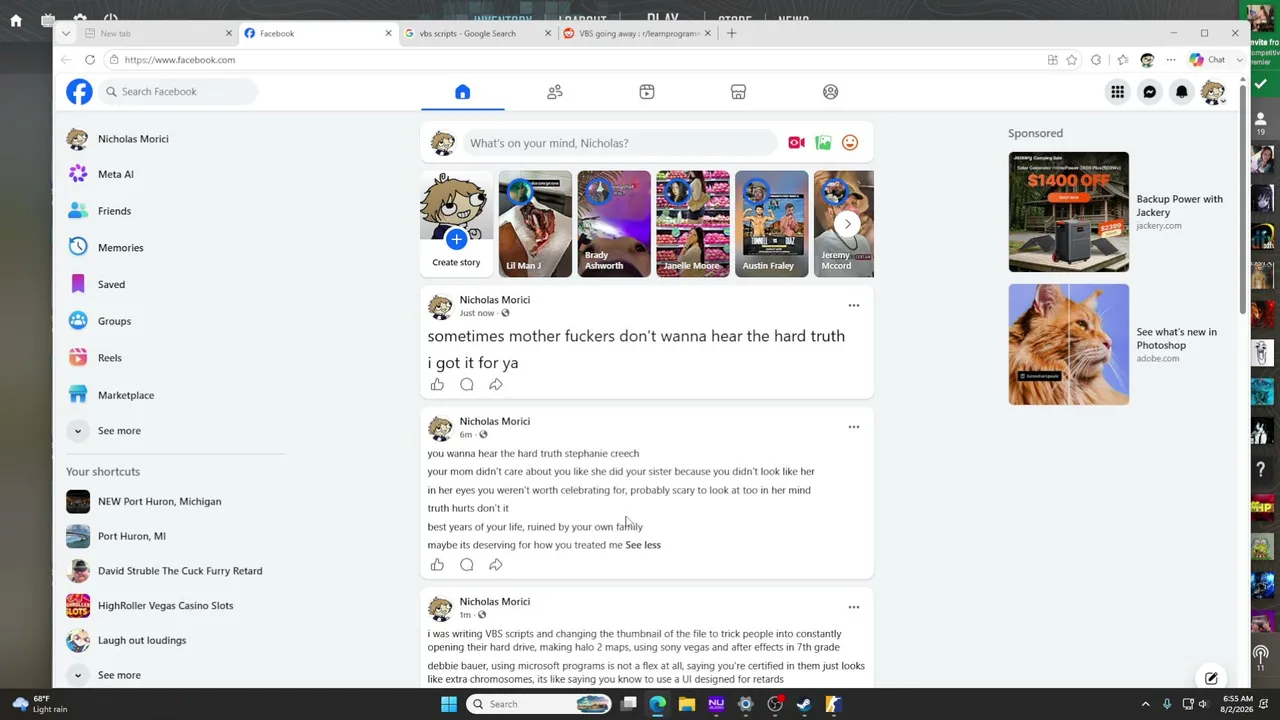Click the Search Facebook box
The image size is (1280, 720).
tap(180, 92)
